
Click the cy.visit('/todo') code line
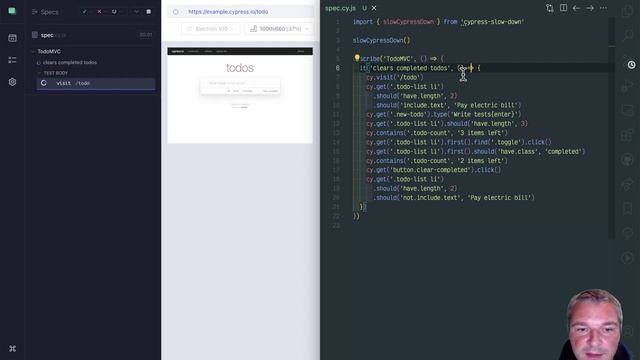point(395,78)
